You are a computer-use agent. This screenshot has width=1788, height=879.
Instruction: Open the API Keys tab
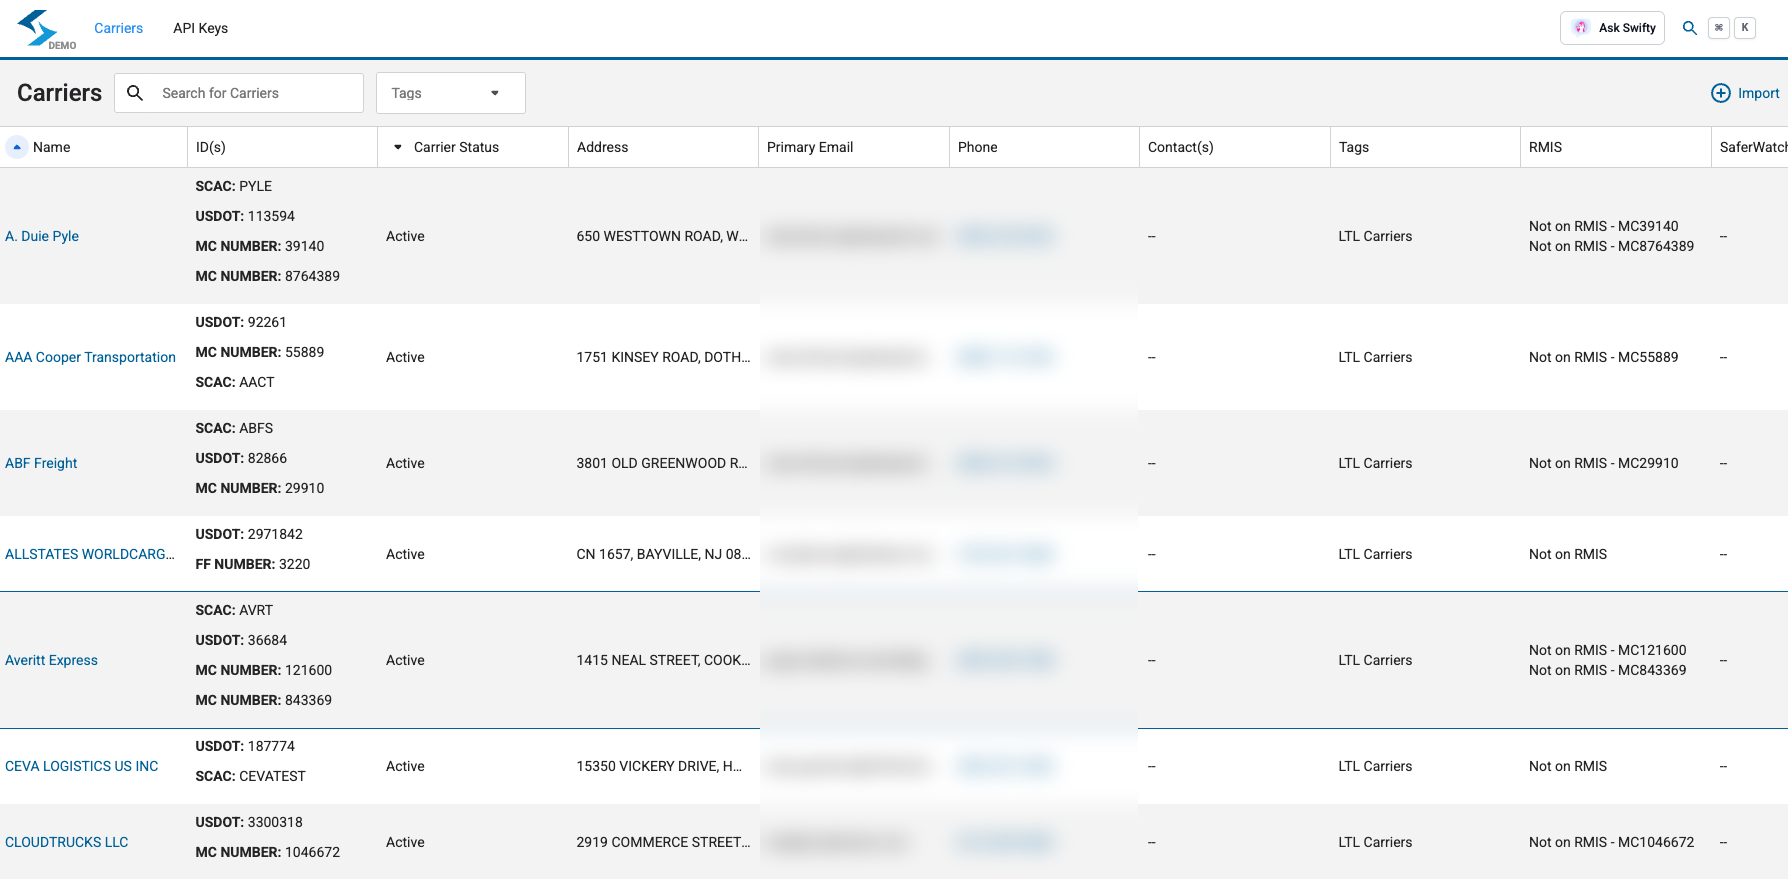point(200,28)
